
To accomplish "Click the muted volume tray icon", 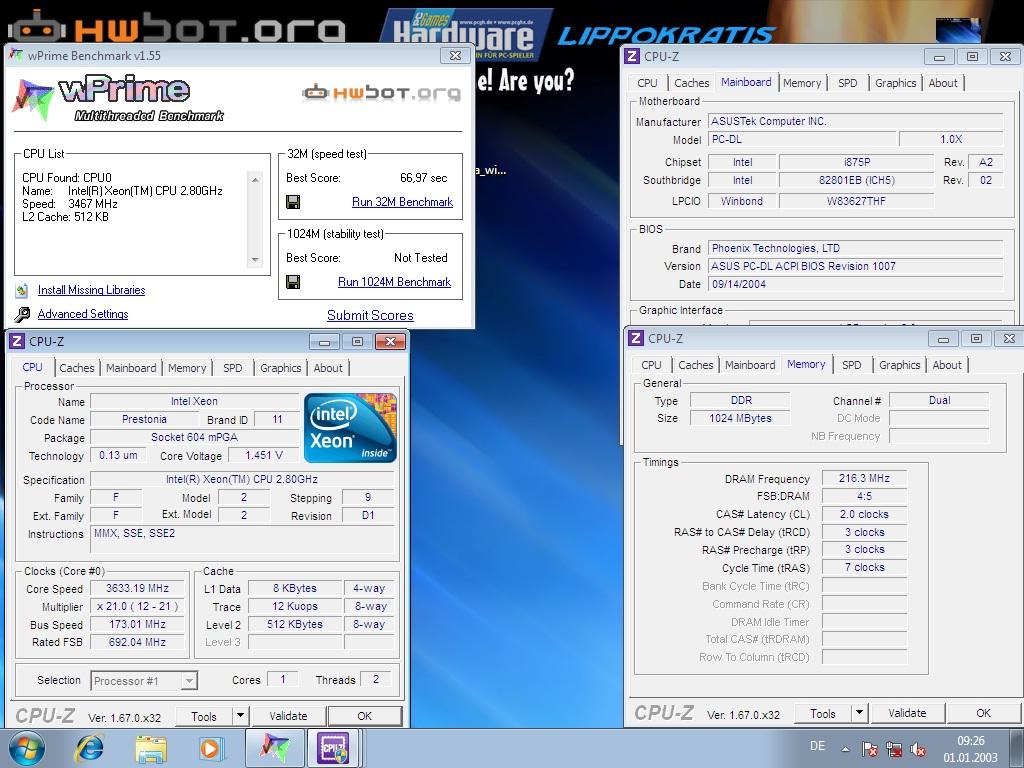I will tap(918, 750).
